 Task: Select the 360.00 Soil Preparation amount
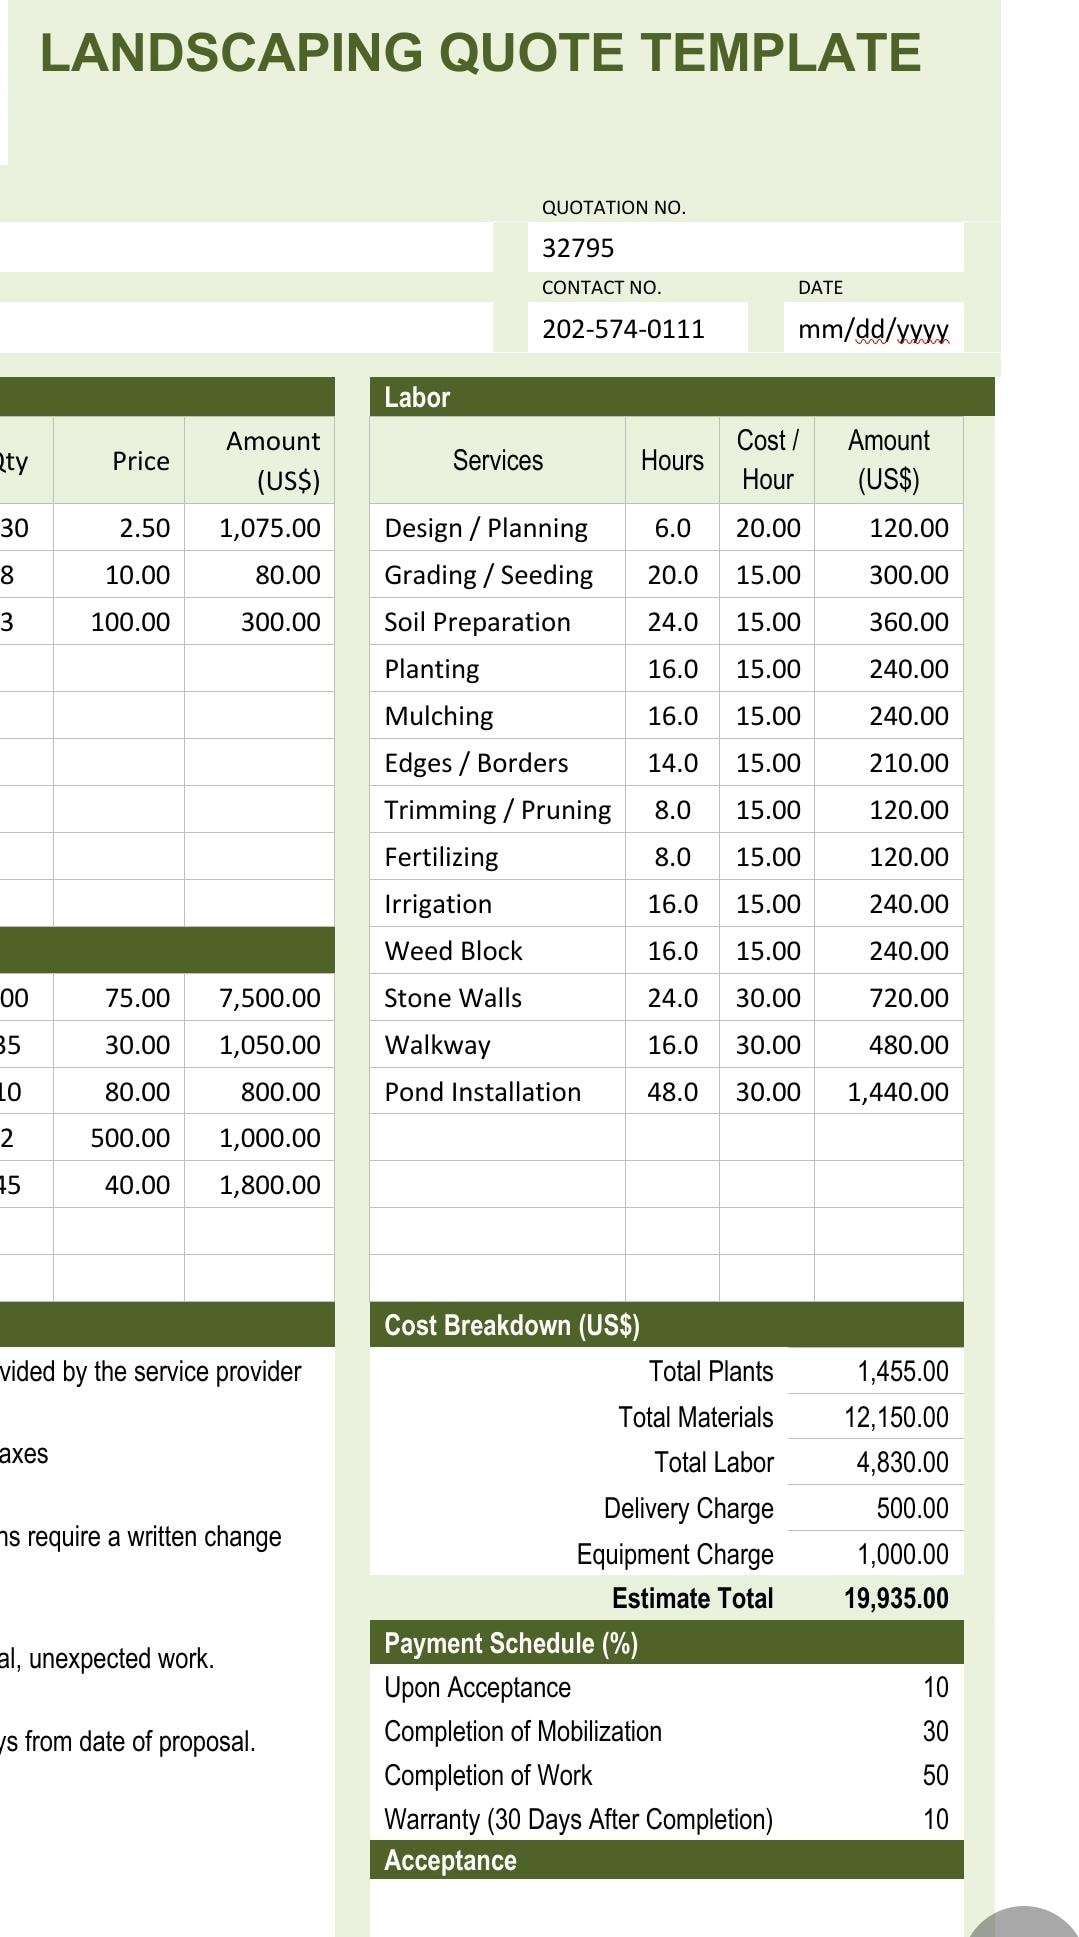889,622
